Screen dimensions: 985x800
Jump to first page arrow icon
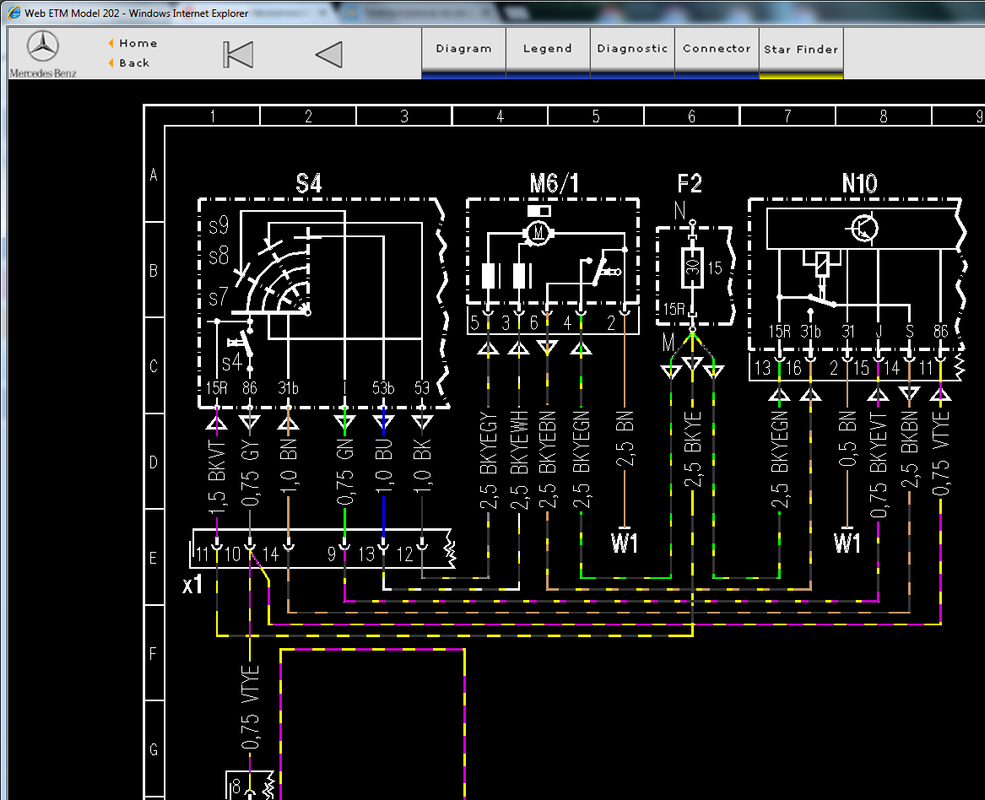[238, 55]
